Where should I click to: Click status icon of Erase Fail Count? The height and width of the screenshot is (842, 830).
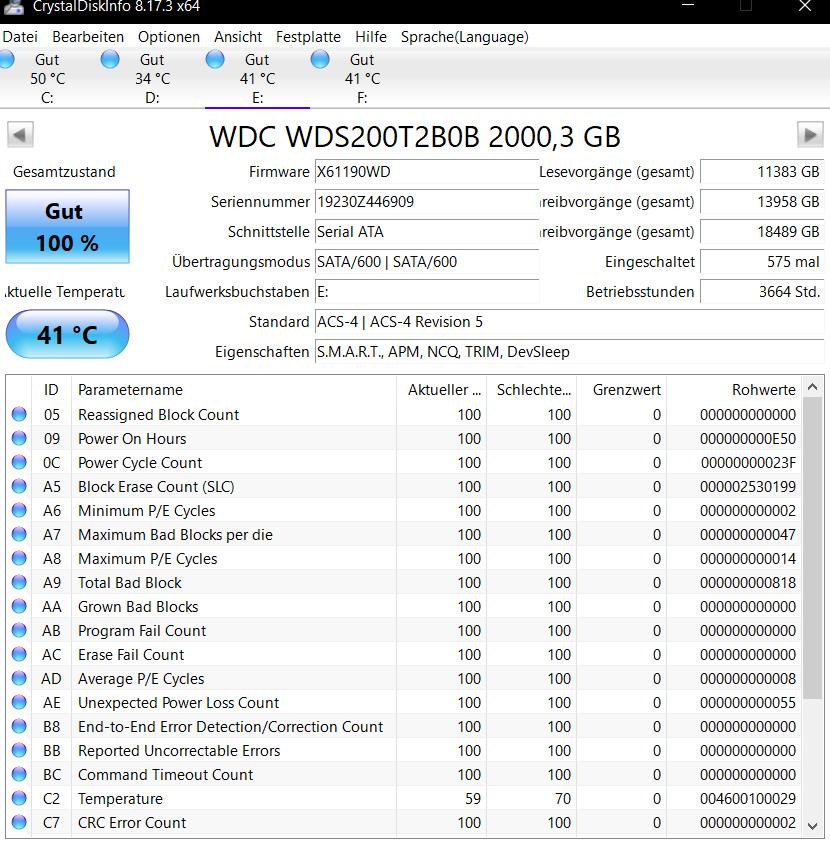coord(19,654)
